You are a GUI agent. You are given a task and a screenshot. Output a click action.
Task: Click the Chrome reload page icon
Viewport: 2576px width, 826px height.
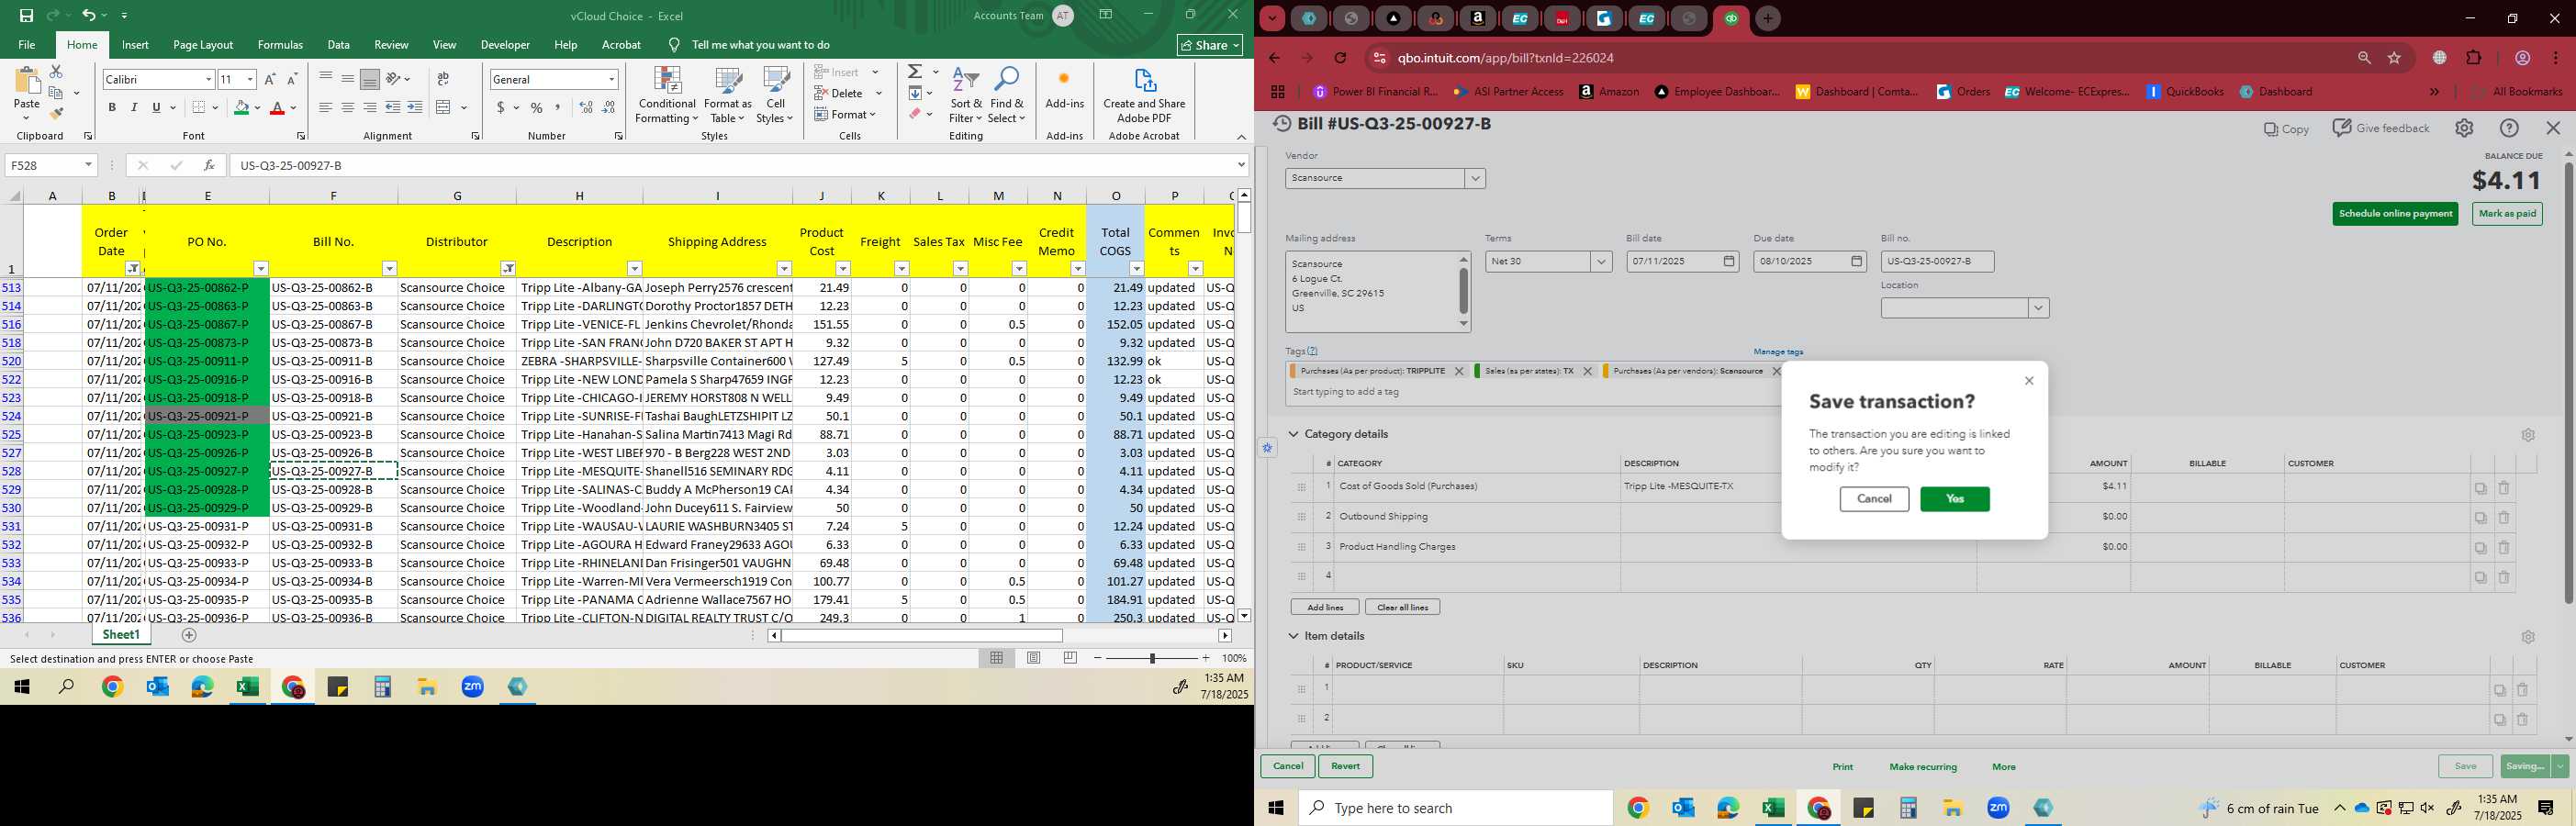point(1340,58)
